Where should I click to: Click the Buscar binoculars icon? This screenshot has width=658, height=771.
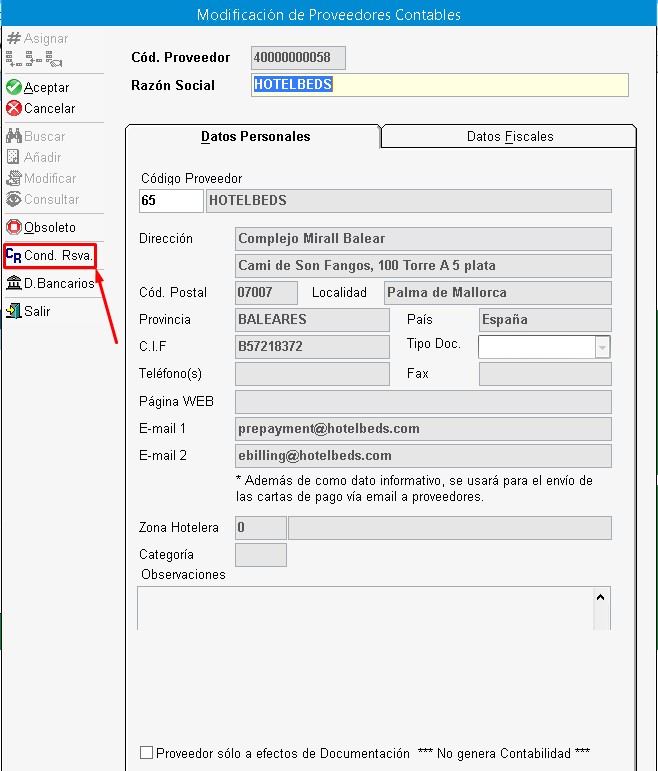point(14,136)
